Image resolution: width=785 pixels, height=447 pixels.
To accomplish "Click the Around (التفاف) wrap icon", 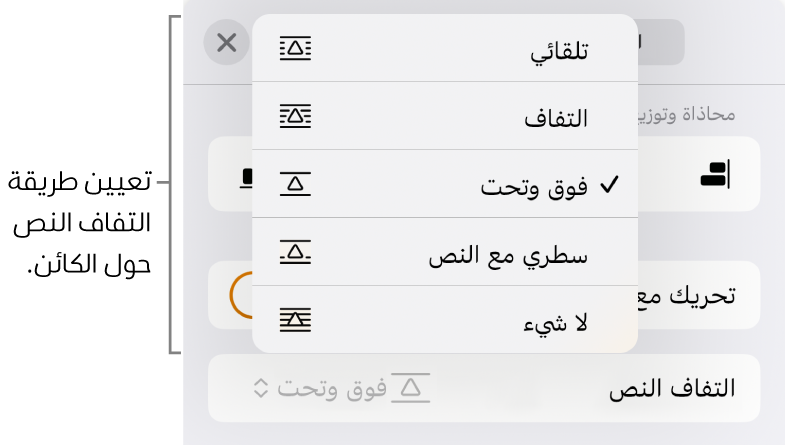I will pyautogui.click(x=296, y=116).
